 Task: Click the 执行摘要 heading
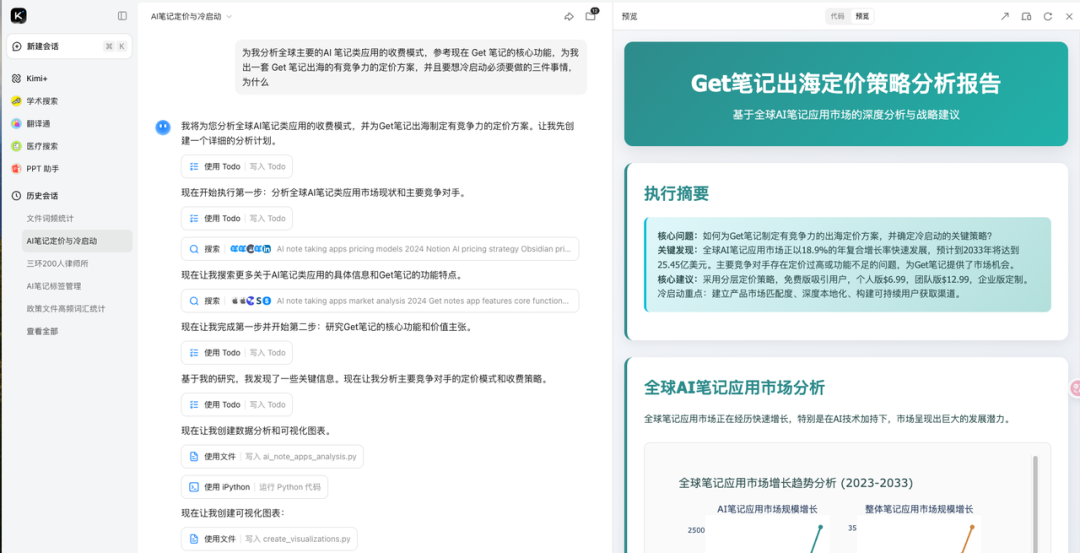[x=676, y=194]
